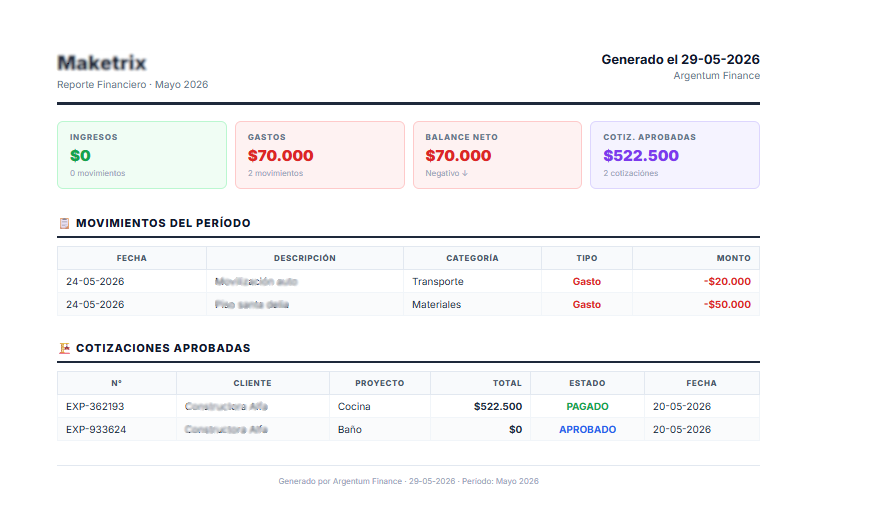Open the Cotiz. Aprobadas card
Image resolution: width=877 pixels, height=512 pixels.
[675, 155]
